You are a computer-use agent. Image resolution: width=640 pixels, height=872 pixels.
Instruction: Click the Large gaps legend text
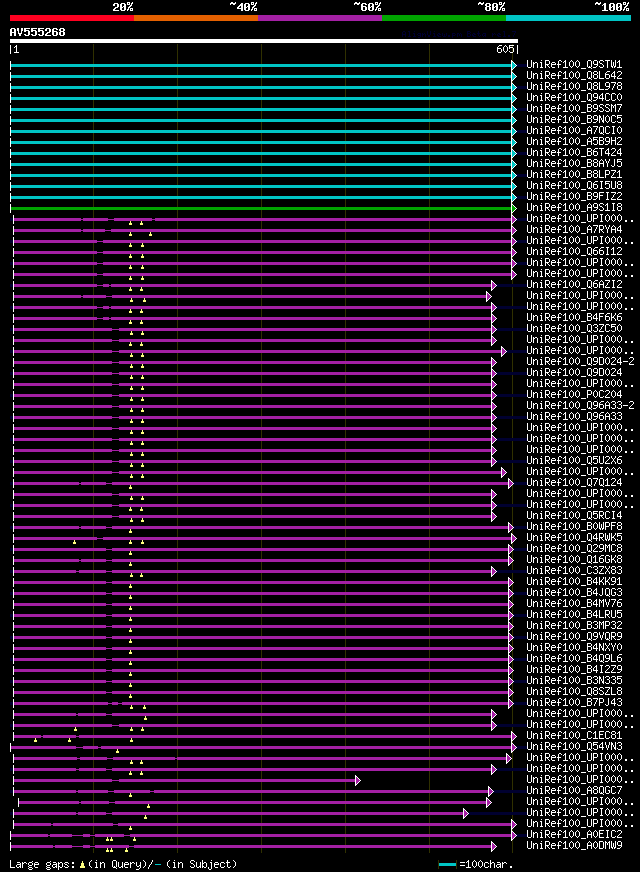pos(123,864)
